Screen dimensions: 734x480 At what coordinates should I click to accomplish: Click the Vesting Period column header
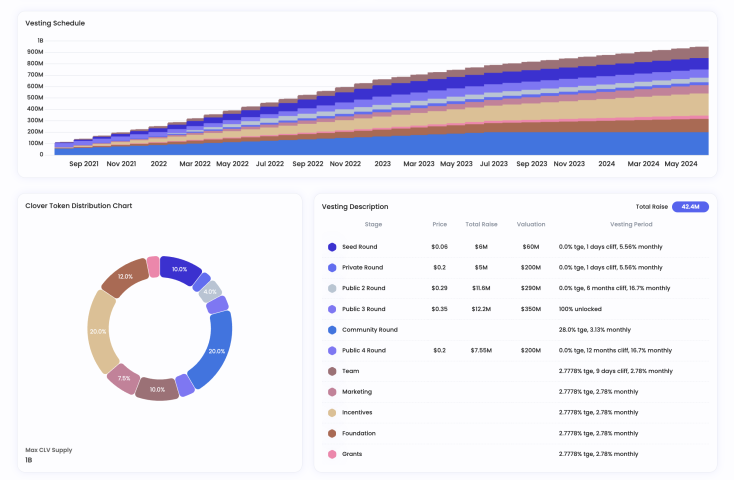(630, 225)
